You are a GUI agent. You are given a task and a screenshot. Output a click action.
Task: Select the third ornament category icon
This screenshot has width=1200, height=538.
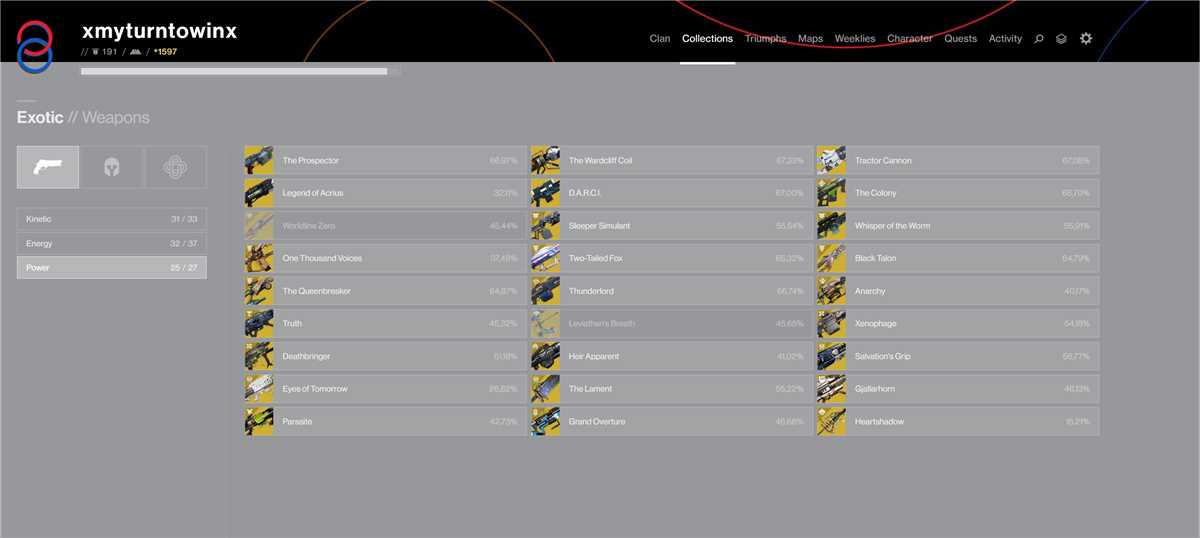[x=176, y=167]
